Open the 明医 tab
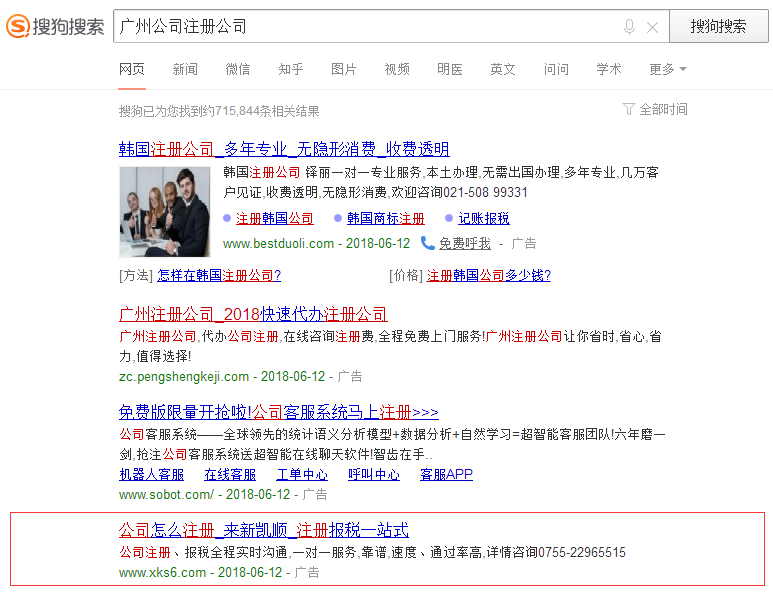773x592 pixels. (450, 69)
